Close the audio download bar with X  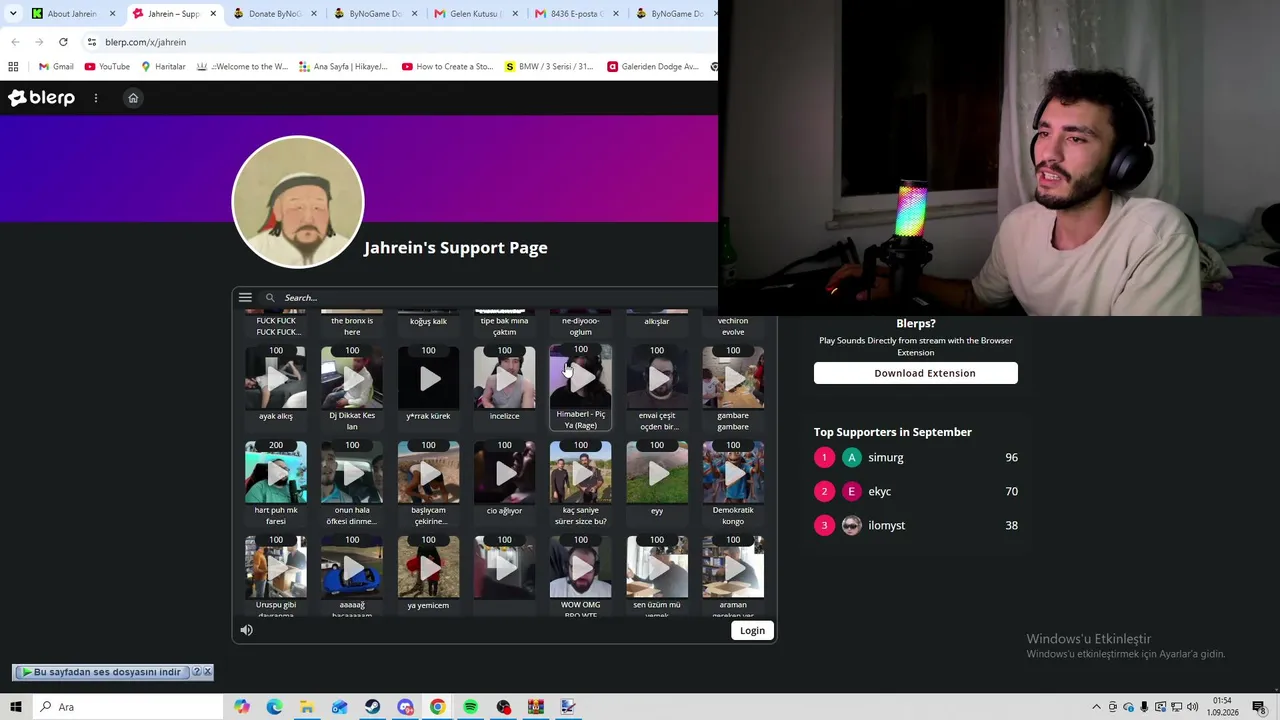coord(207,672)
